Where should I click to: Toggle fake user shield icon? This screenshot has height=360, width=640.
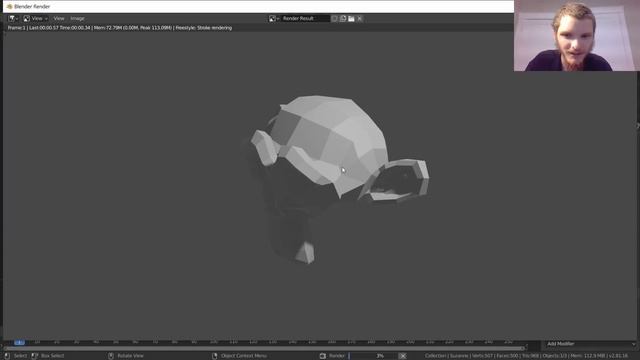click(334, 18)
